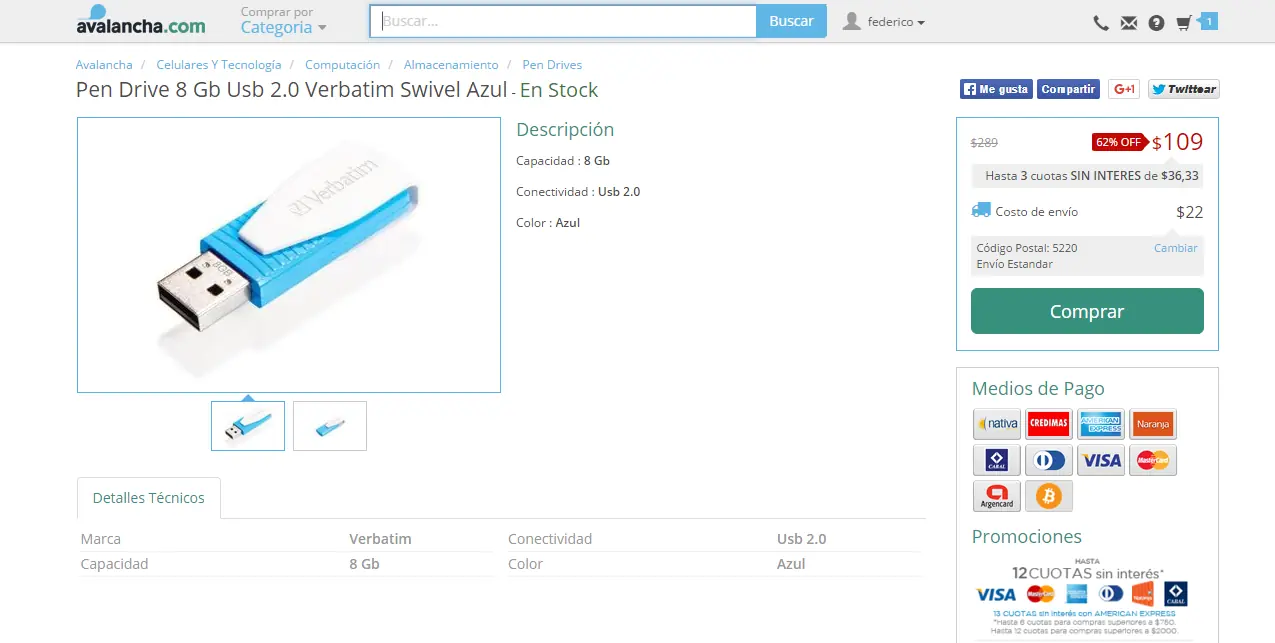
Task: Click the product title Pen Drive 8 Gb
Action: click(x=292, y=90)
